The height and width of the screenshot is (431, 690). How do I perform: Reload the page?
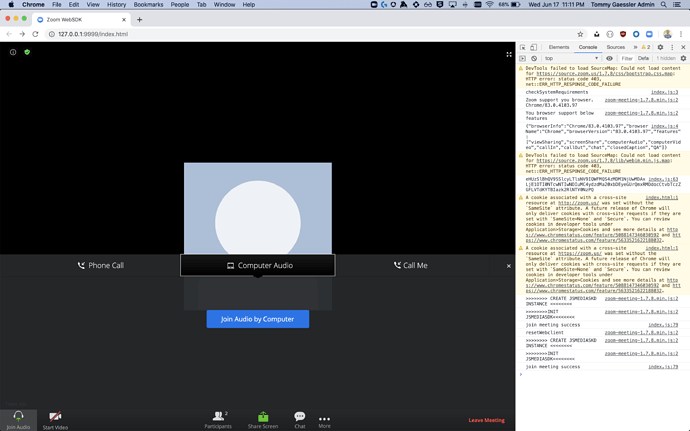click(35, 34)
